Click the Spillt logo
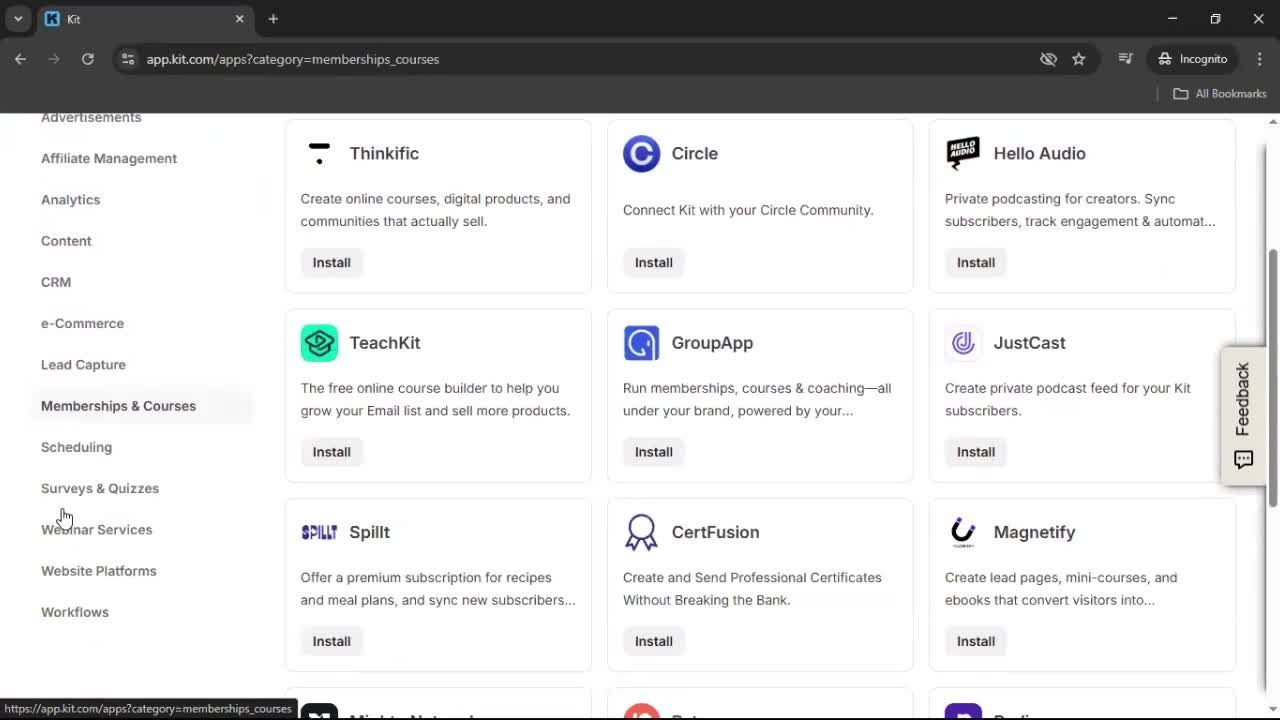Screen dimensions: 1280x720 pyautogui.click(x=318, y=531)
